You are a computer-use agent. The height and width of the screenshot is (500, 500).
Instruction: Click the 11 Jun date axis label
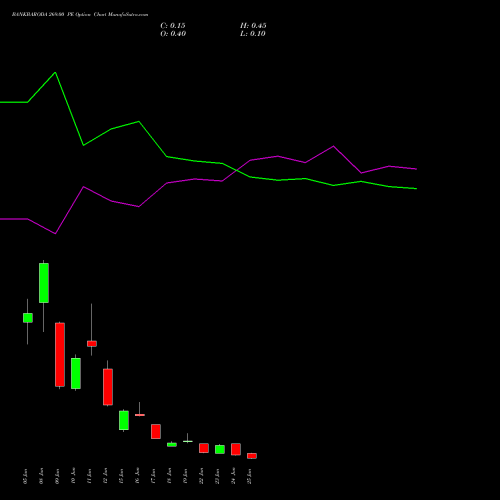click(x=90, y=476)
